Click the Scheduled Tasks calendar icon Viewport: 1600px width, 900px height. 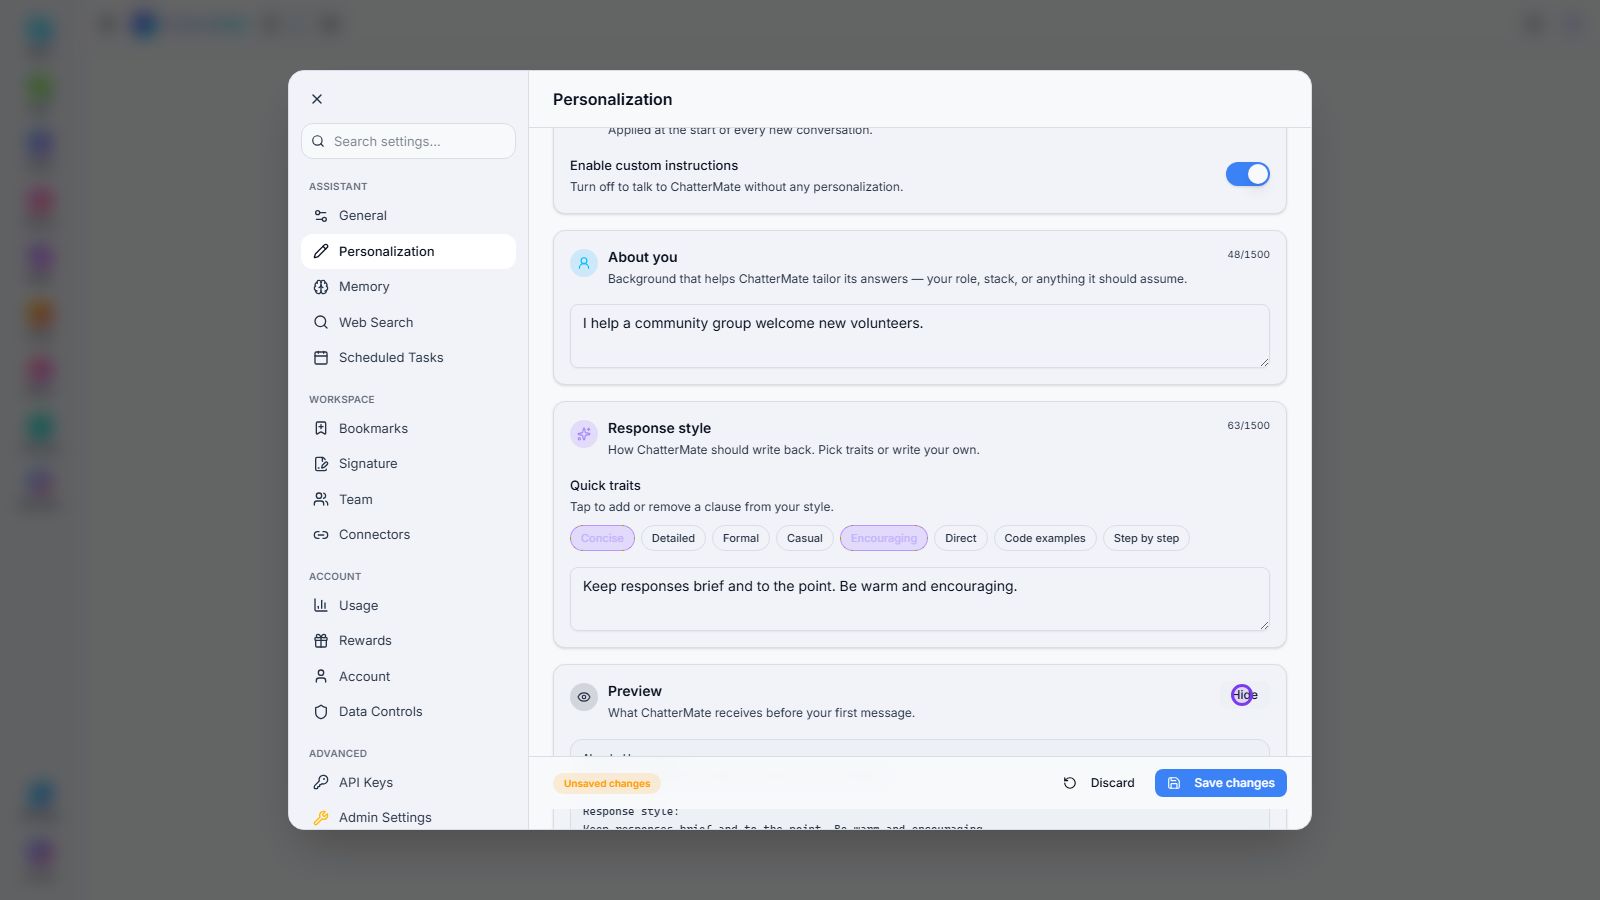coord(321,358)
